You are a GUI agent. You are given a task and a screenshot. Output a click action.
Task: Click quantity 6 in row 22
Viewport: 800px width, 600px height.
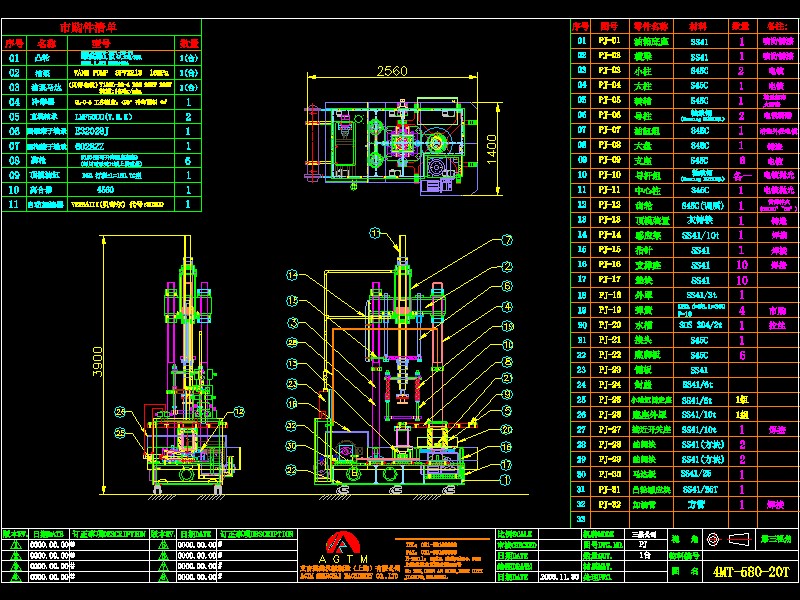pyautogui.click(x=742, y=355)
